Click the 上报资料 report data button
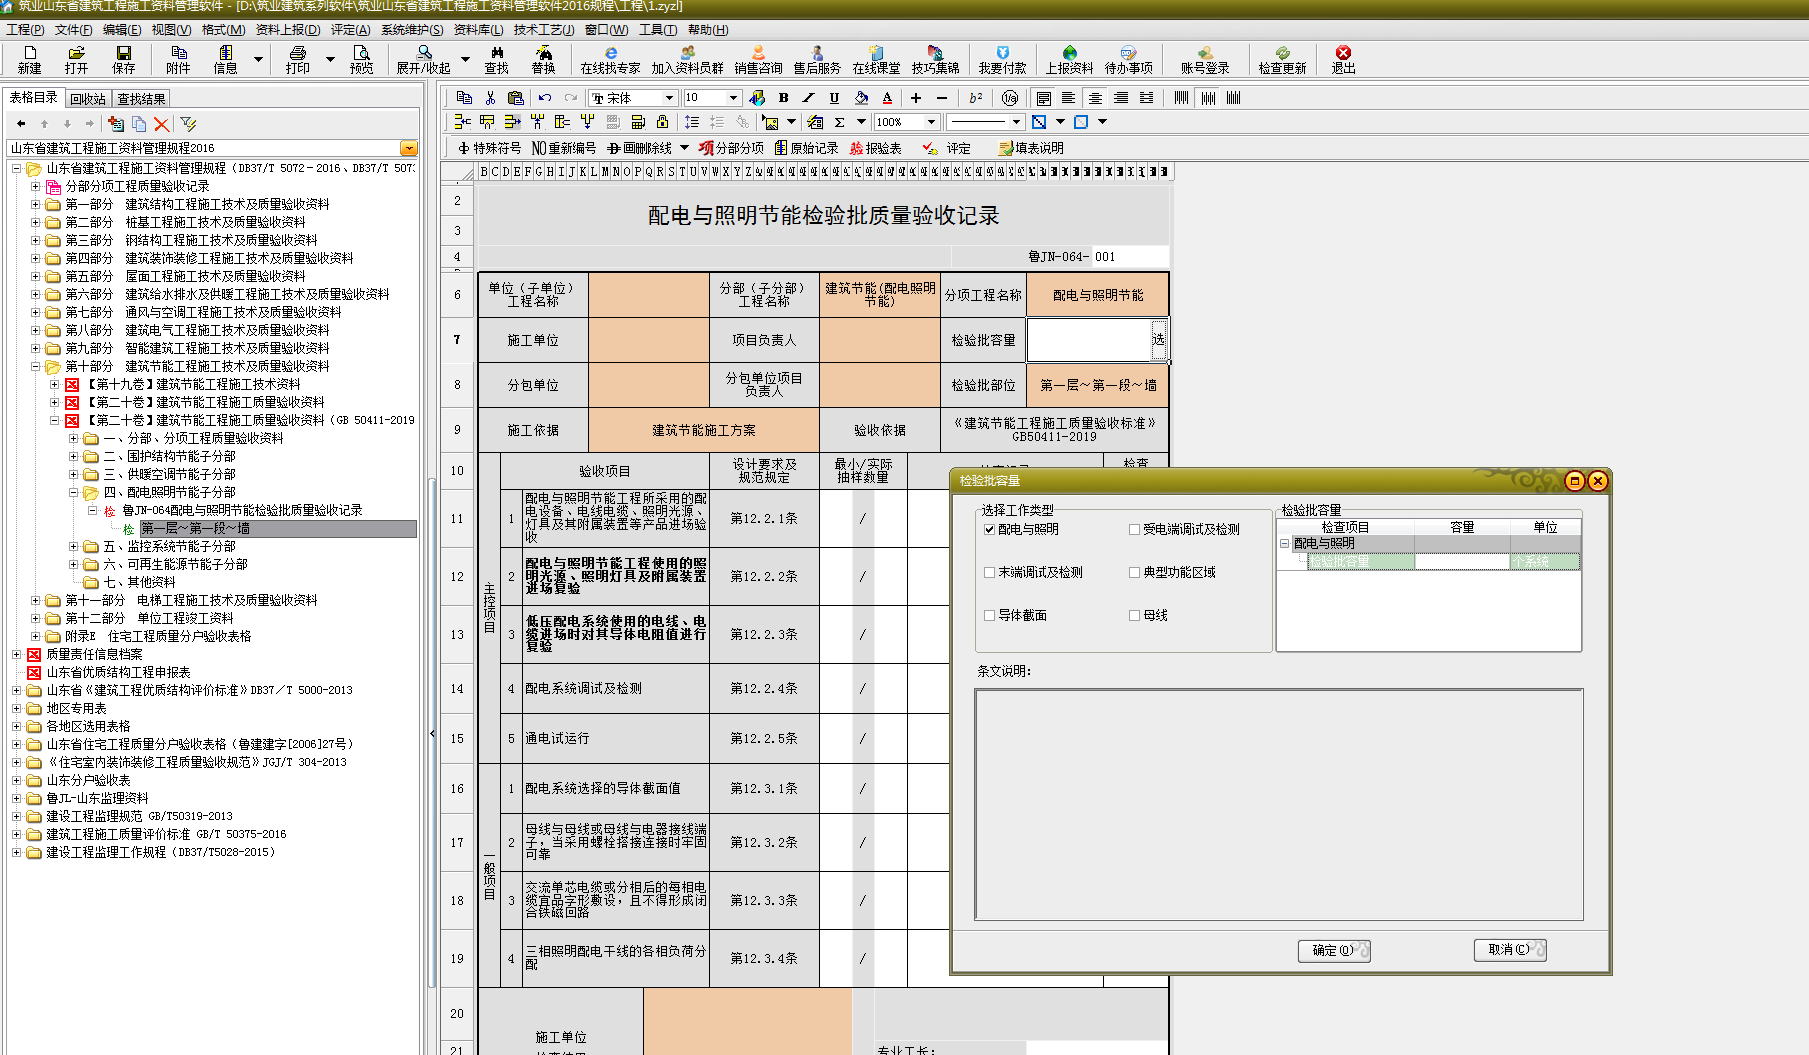 [1069, 59]
